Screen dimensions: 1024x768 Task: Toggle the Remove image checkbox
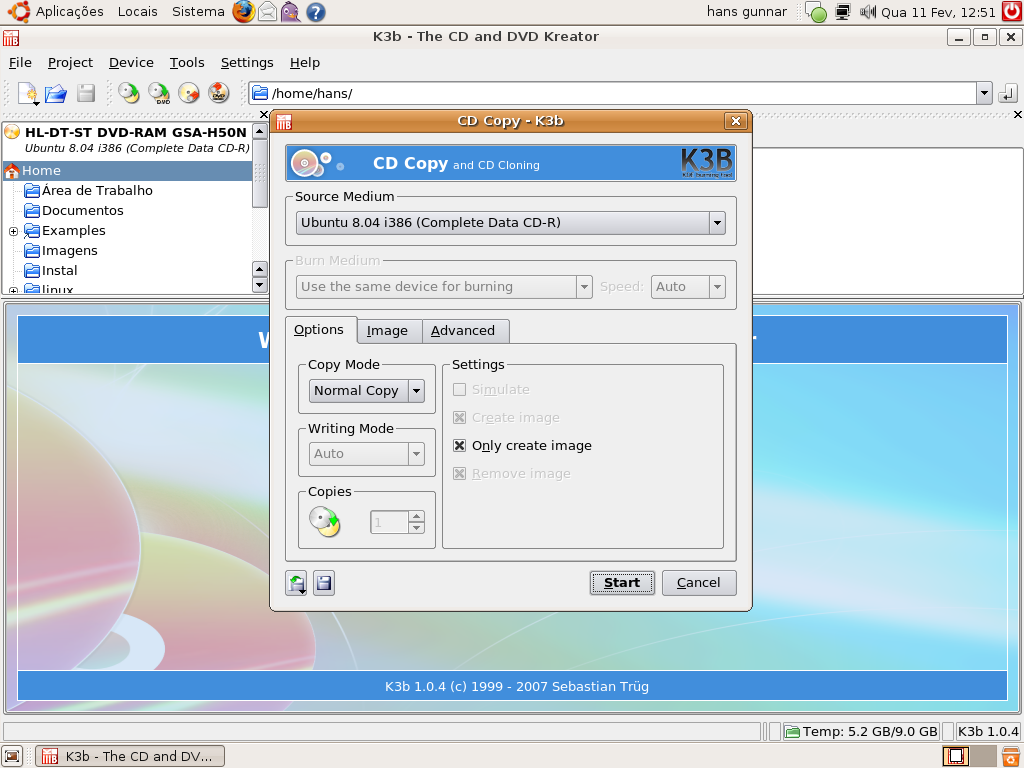[460, 474]
